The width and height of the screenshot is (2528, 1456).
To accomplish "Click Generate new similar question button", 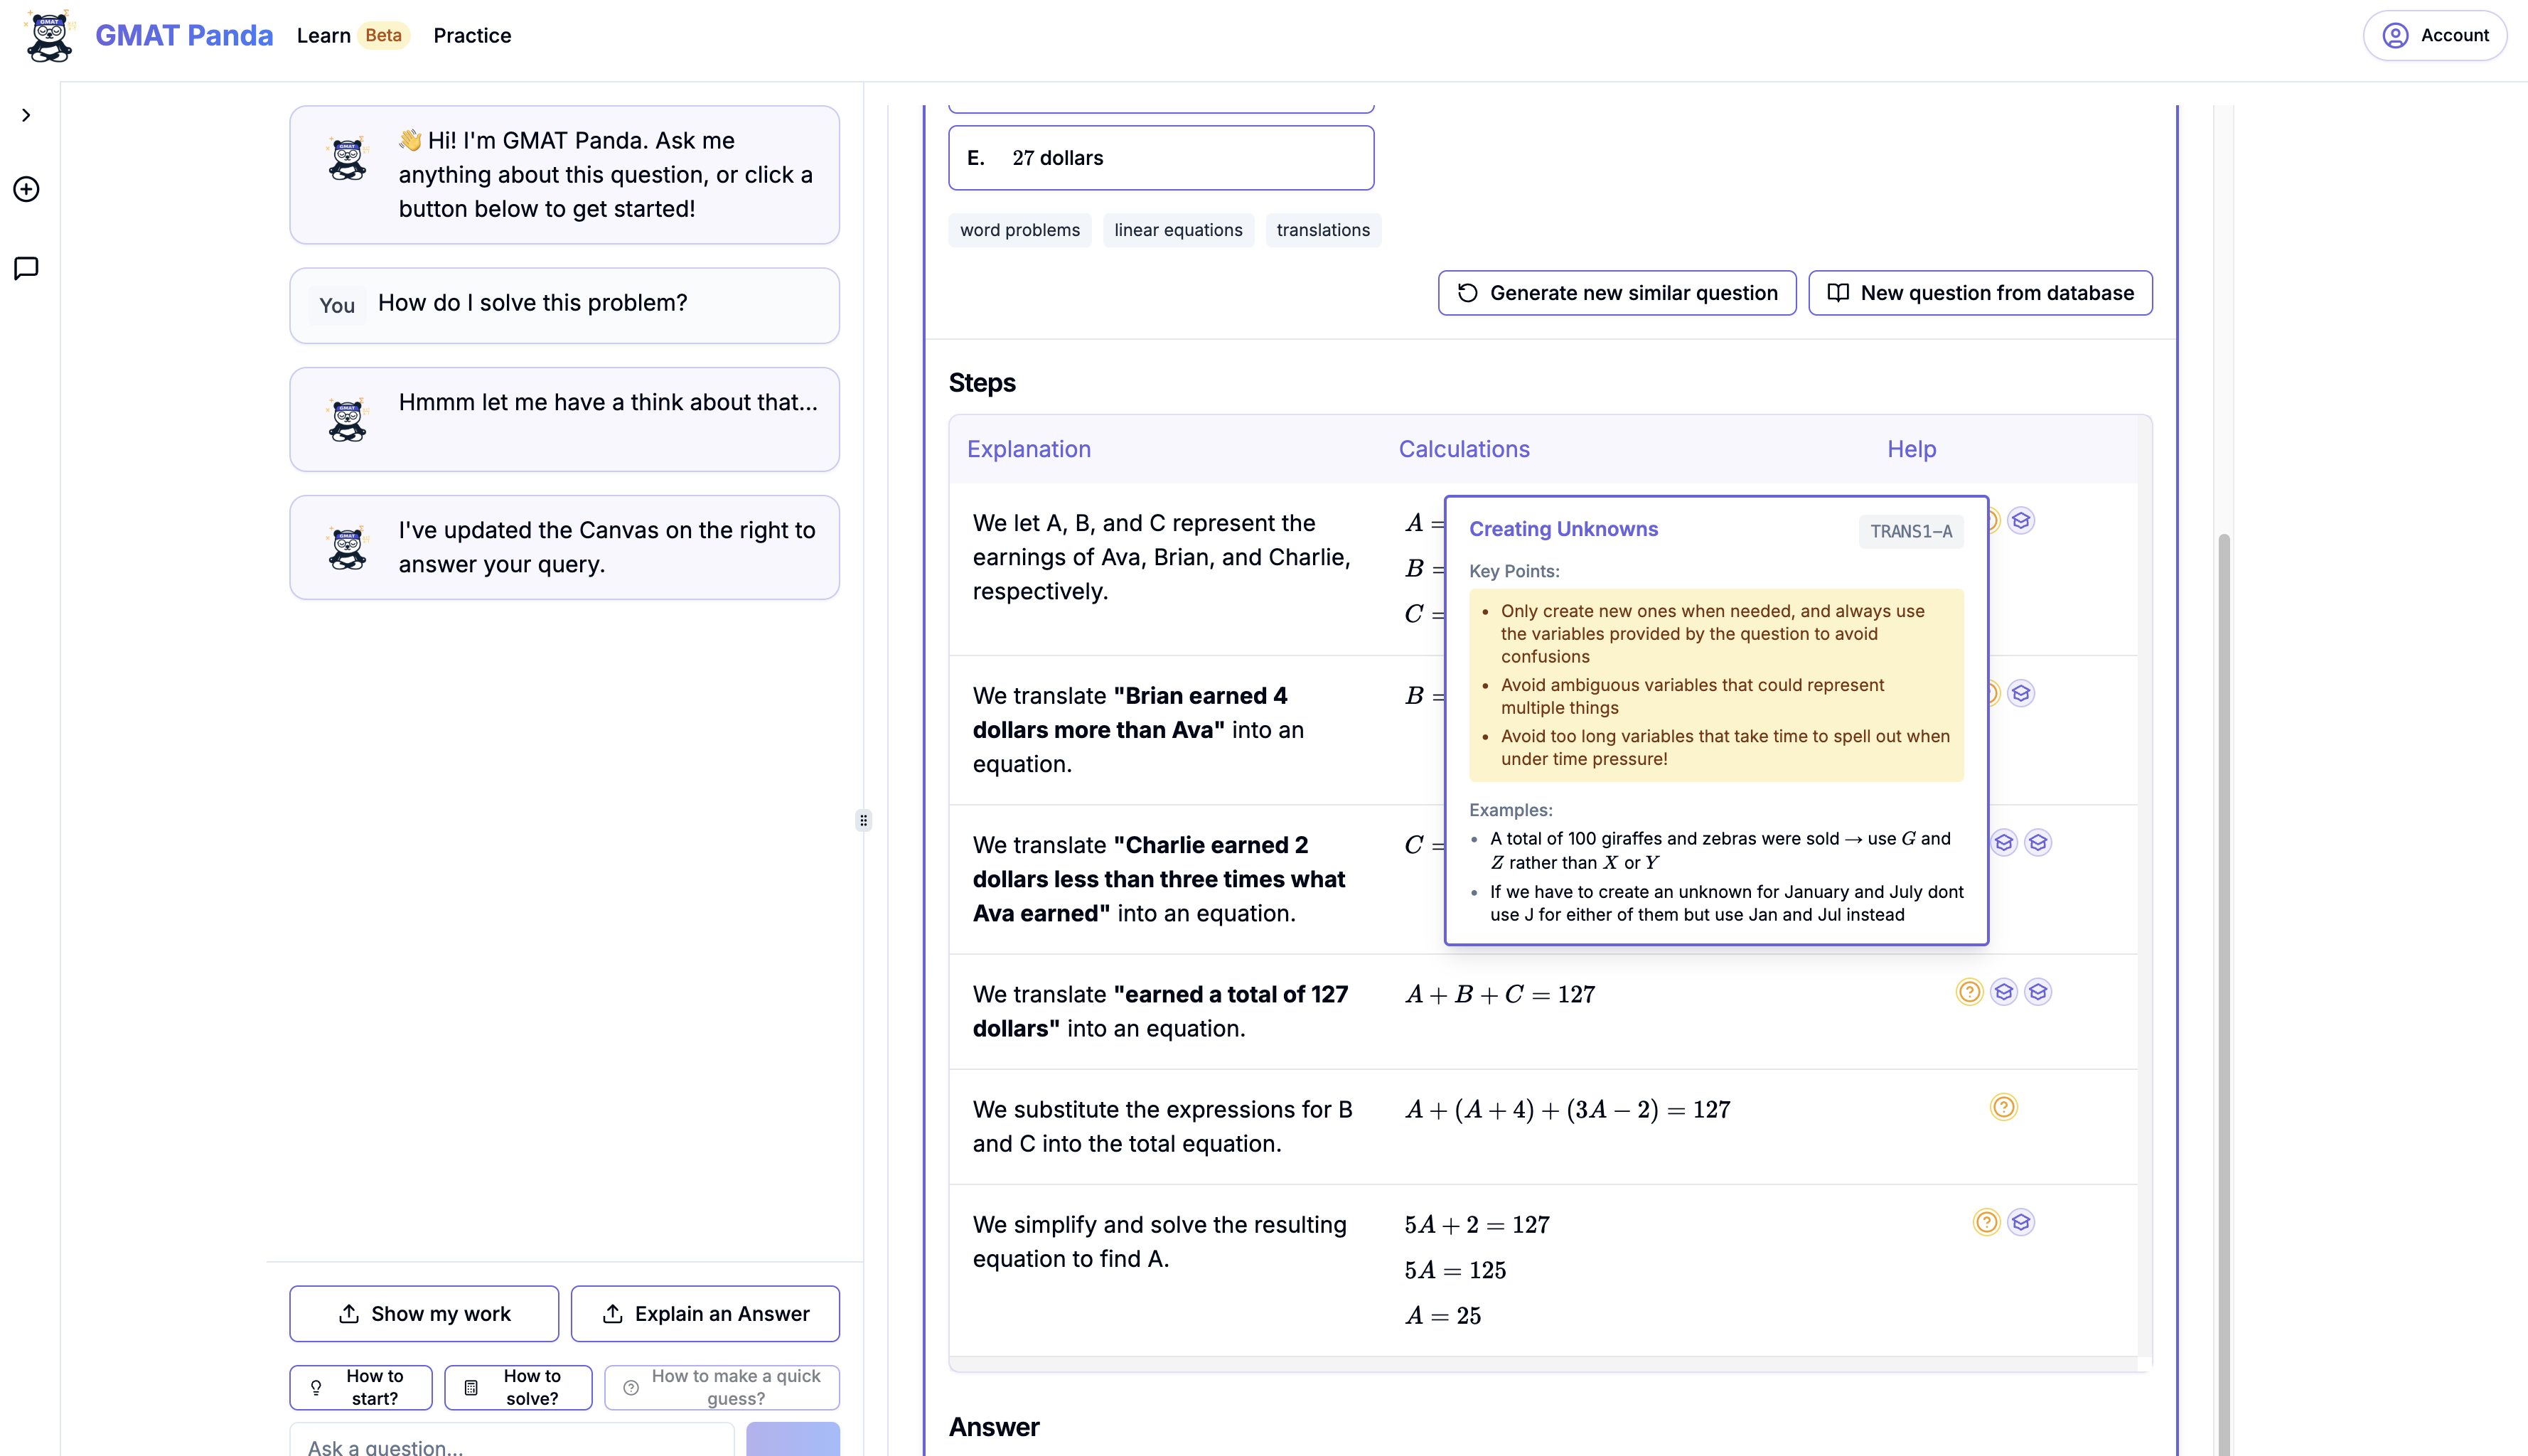I will click(x=1616, y=293).
